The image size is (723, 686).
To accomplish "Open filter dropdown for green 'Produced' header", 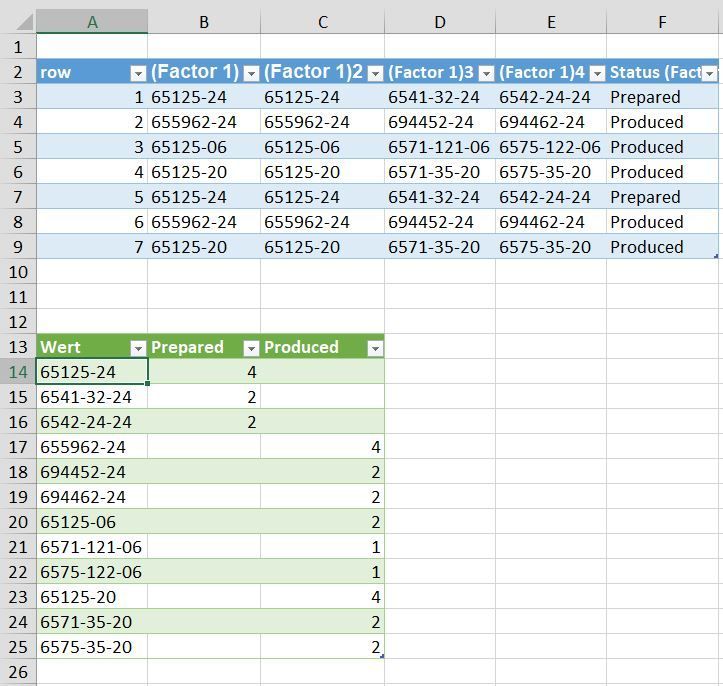I will [375, 349].
